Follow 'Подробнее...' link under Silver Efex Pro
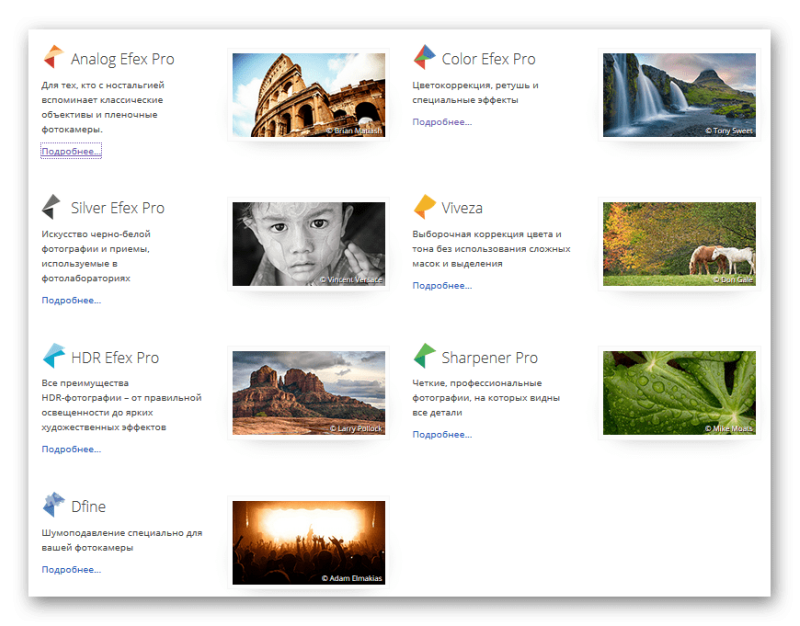This screenshot has height=626, width=800. pos(71,301)
